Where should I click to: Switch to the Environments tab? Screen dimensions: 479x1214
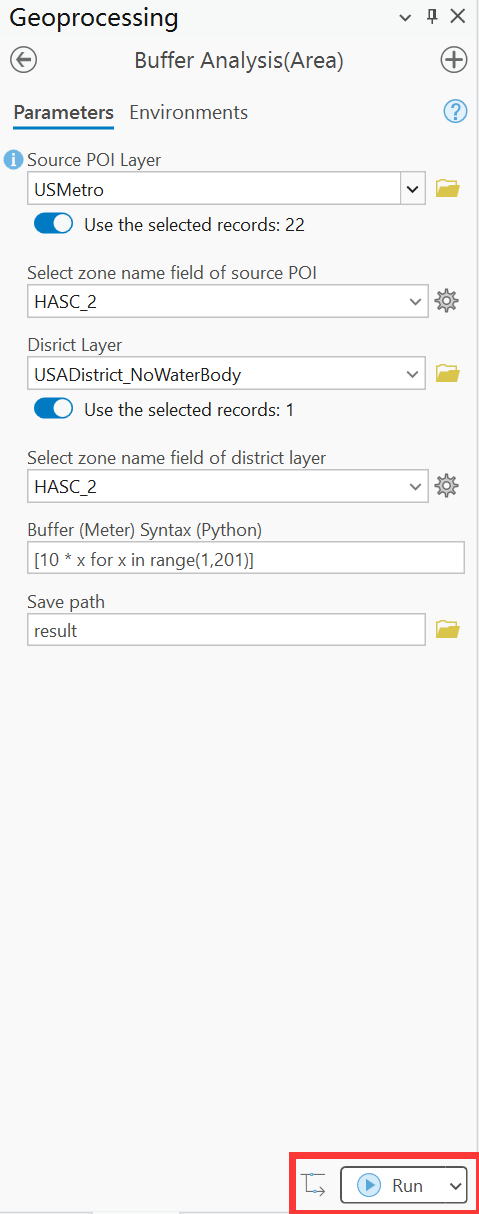click(x=188, y=112)
